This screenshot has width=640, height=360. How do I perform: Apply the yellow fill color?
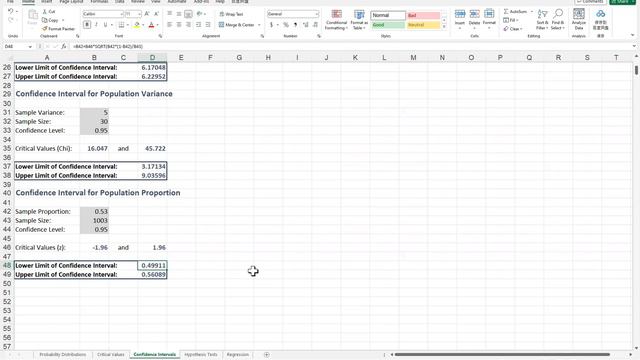tap(137, 25)
